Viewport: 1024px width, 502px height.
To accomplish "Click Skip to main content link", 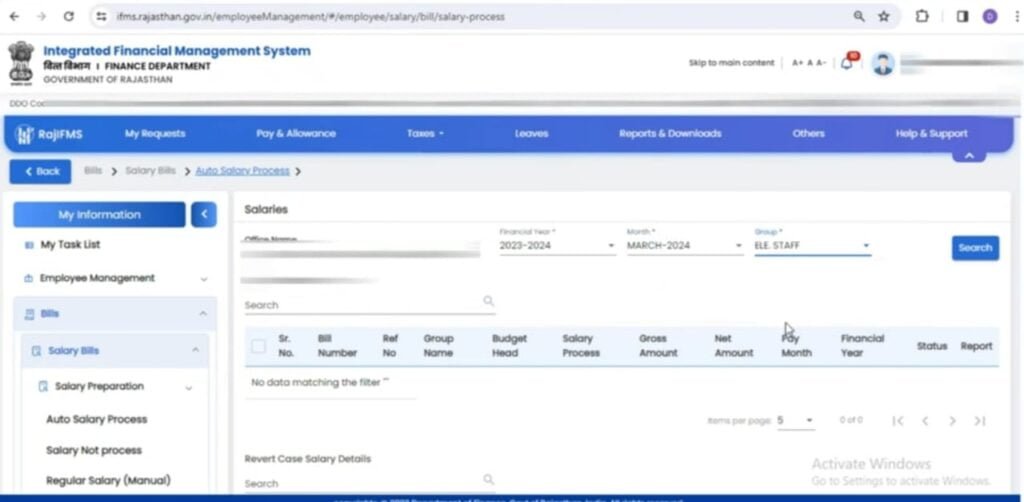I will (731, 63).
